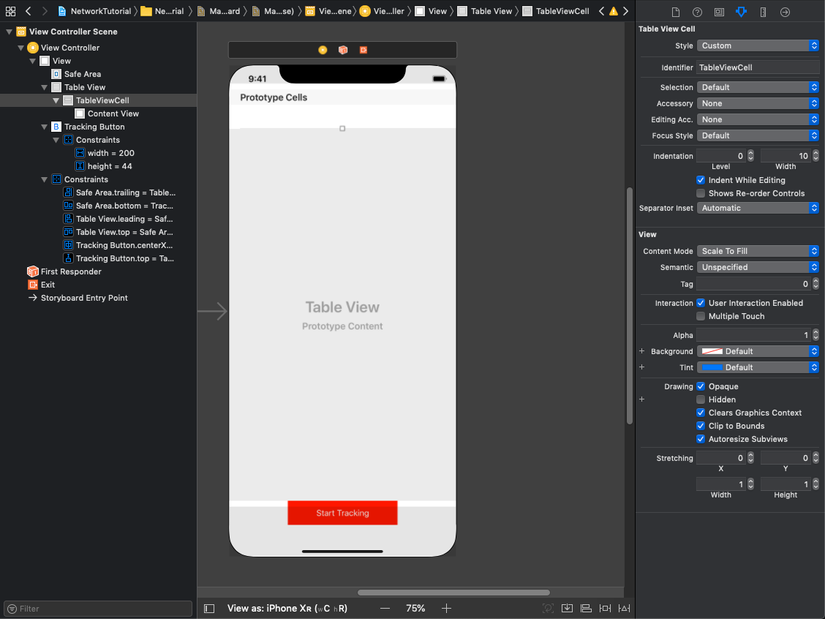Open Resolve Auto Layout Issues icon
The height and width of the screenshot is (619, 825).
(624, 608)
